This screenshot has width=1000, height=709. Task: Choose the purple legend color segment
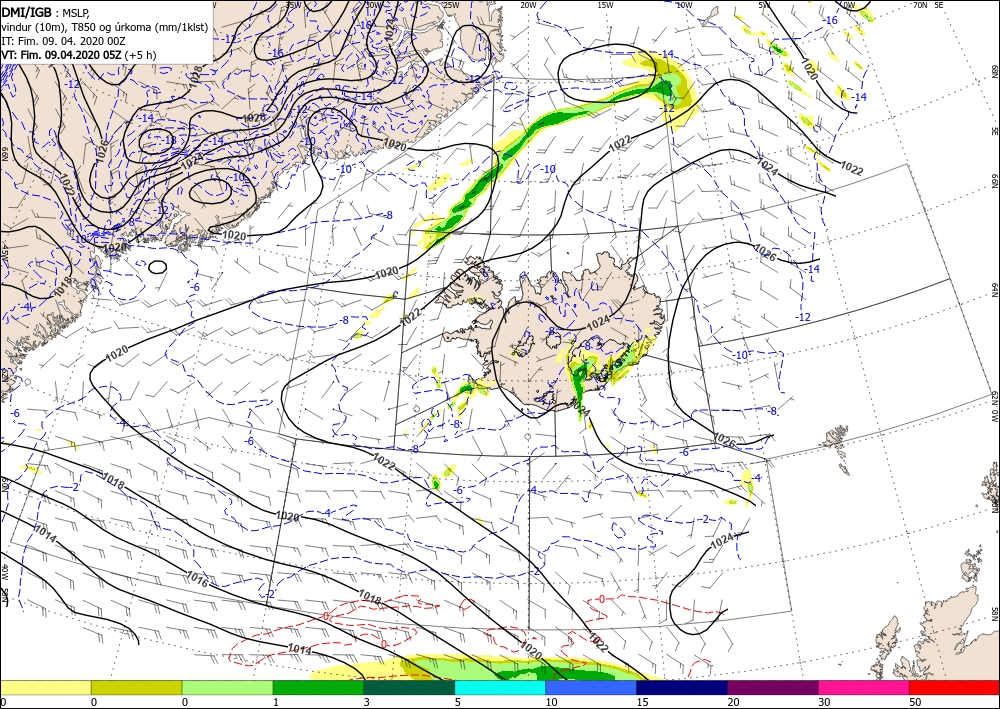coord(772,687)
